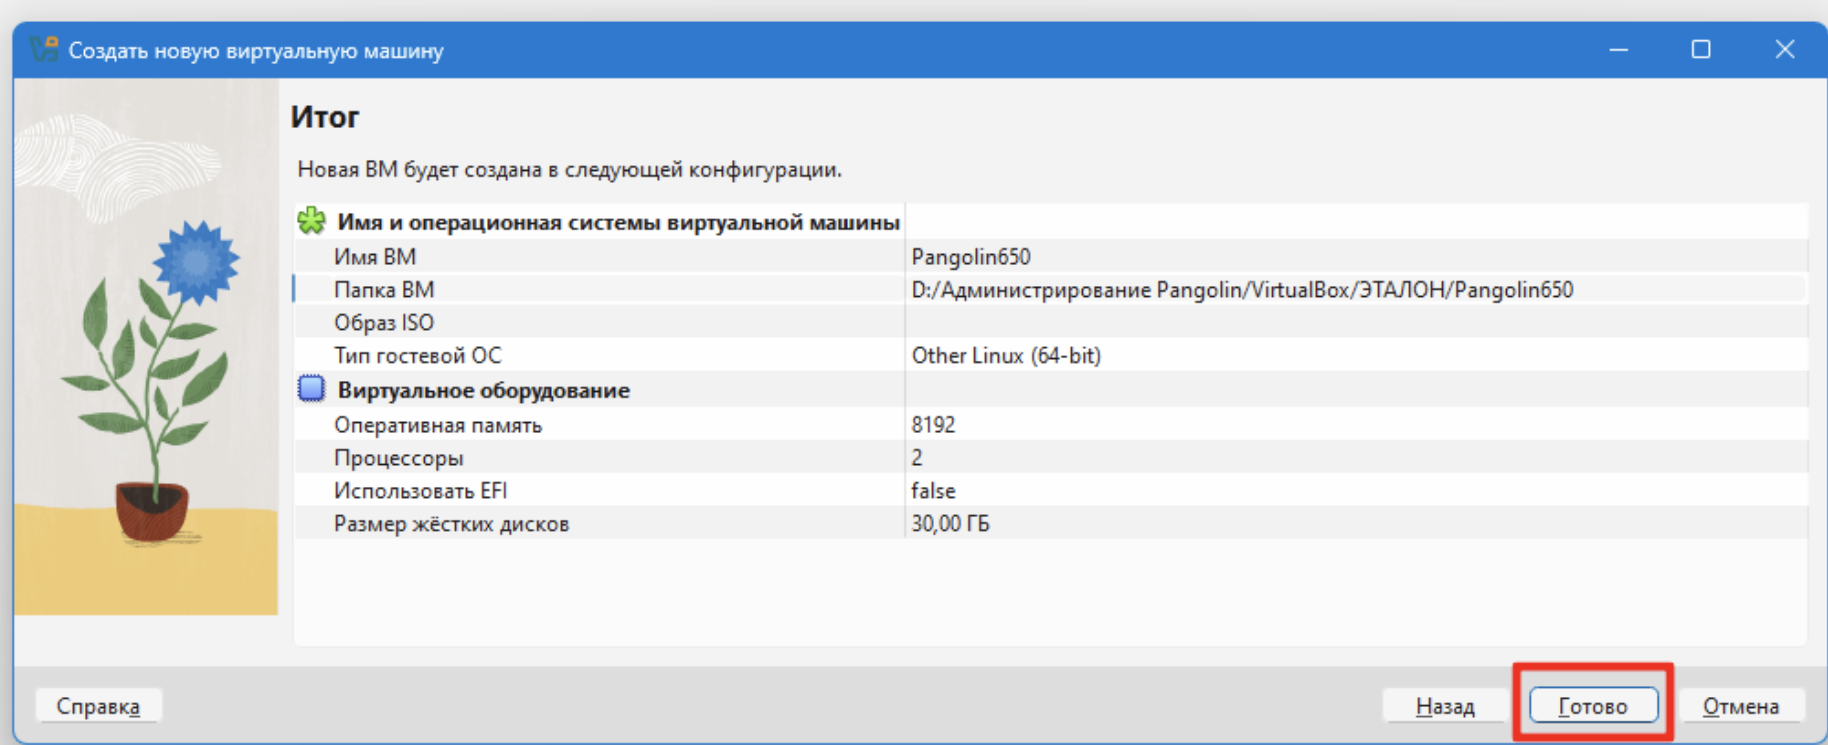
Task: Click the green clover icon beside name section
Action: click(x=312, y=221)
